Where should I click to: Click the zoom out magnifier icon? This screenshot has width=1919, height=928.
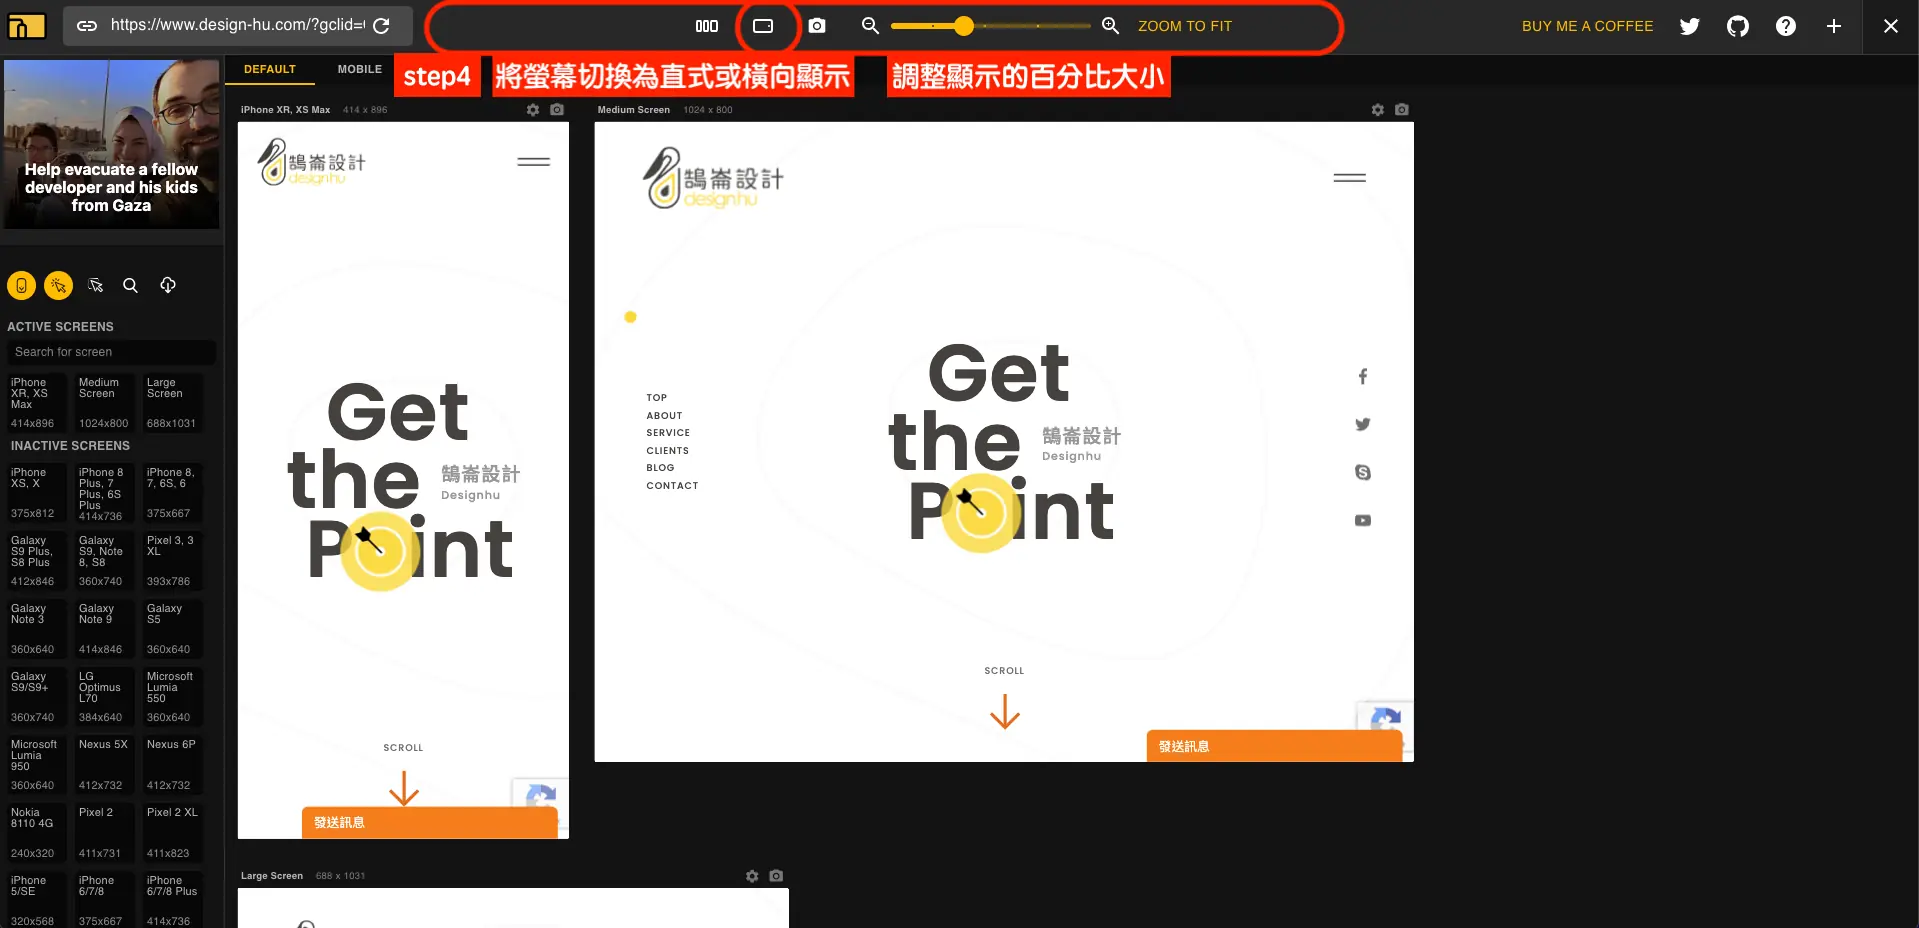tap(870, 26)
